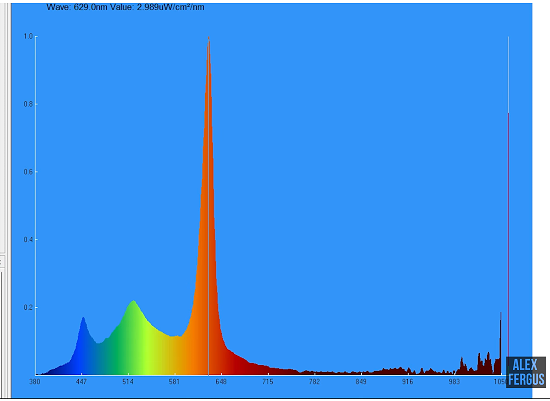Click the green peak near 514nm
This screenshot has height=401, width=550.
(133, 302)
